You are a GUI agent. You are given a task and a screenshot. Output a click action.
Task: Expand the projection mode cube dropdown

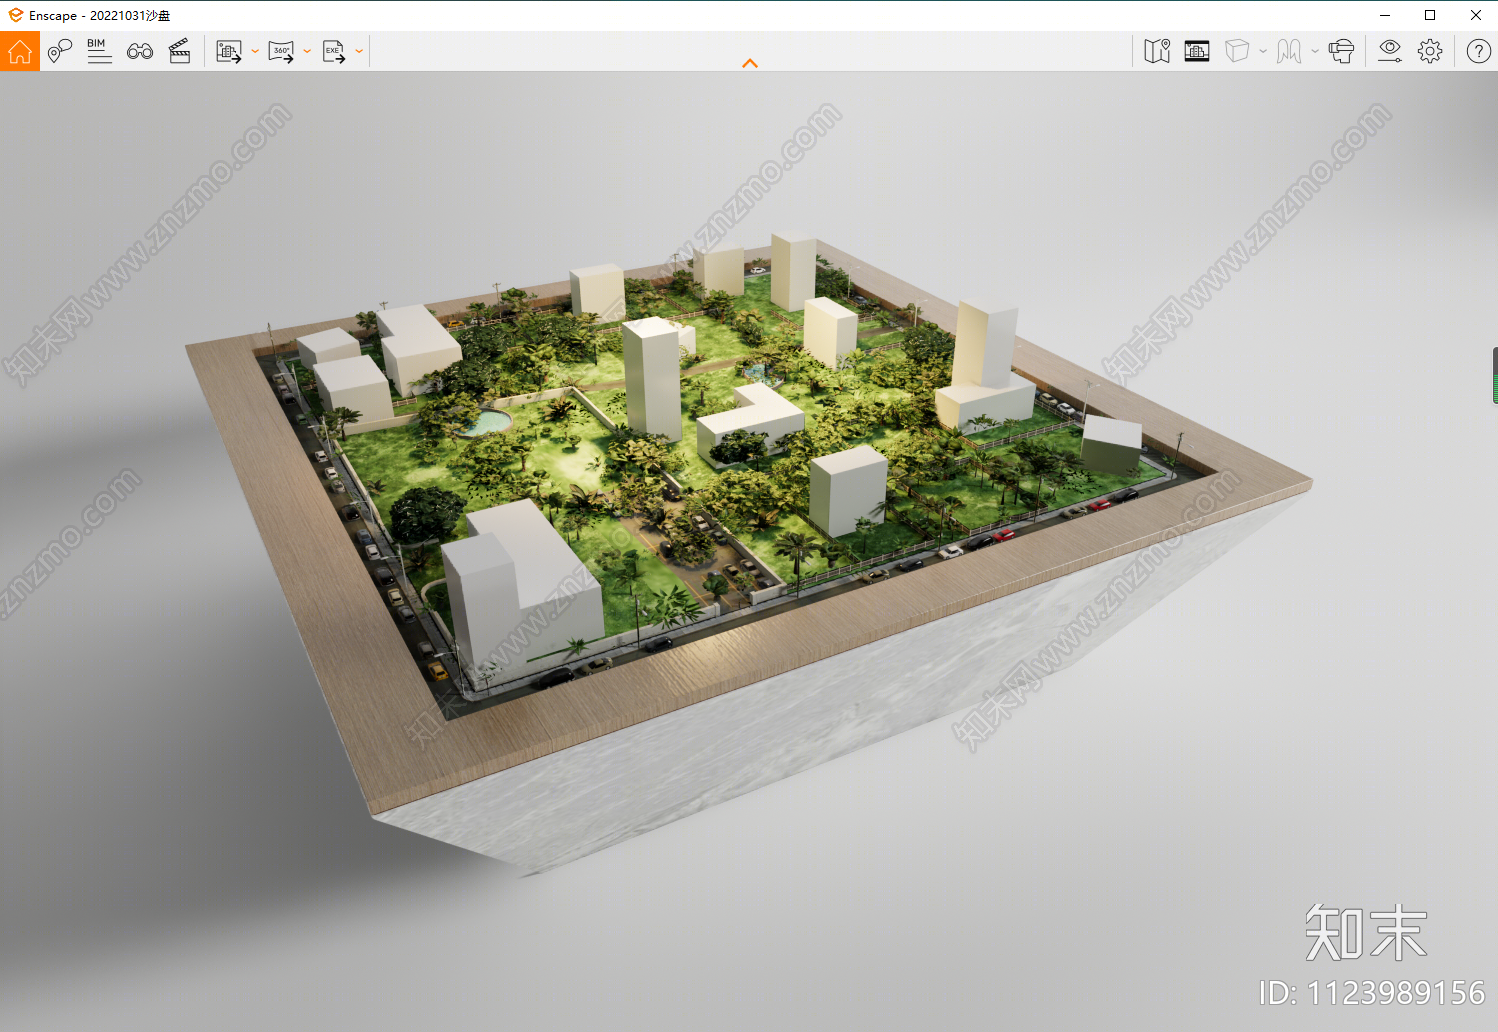[x=1263, y=52]
